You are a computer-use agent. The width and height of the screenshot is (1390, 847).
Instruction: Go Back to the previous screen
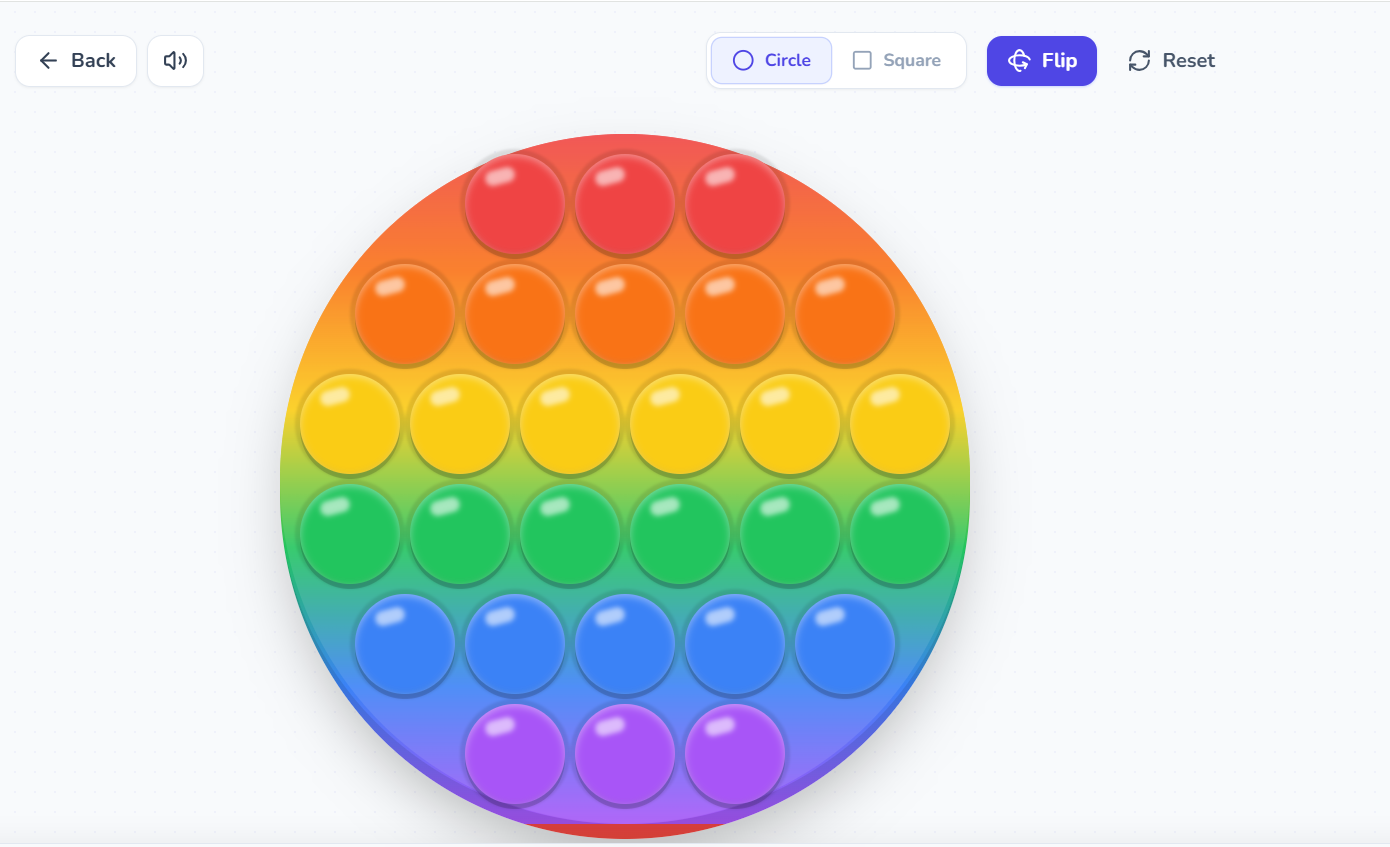tap(75, 60)
